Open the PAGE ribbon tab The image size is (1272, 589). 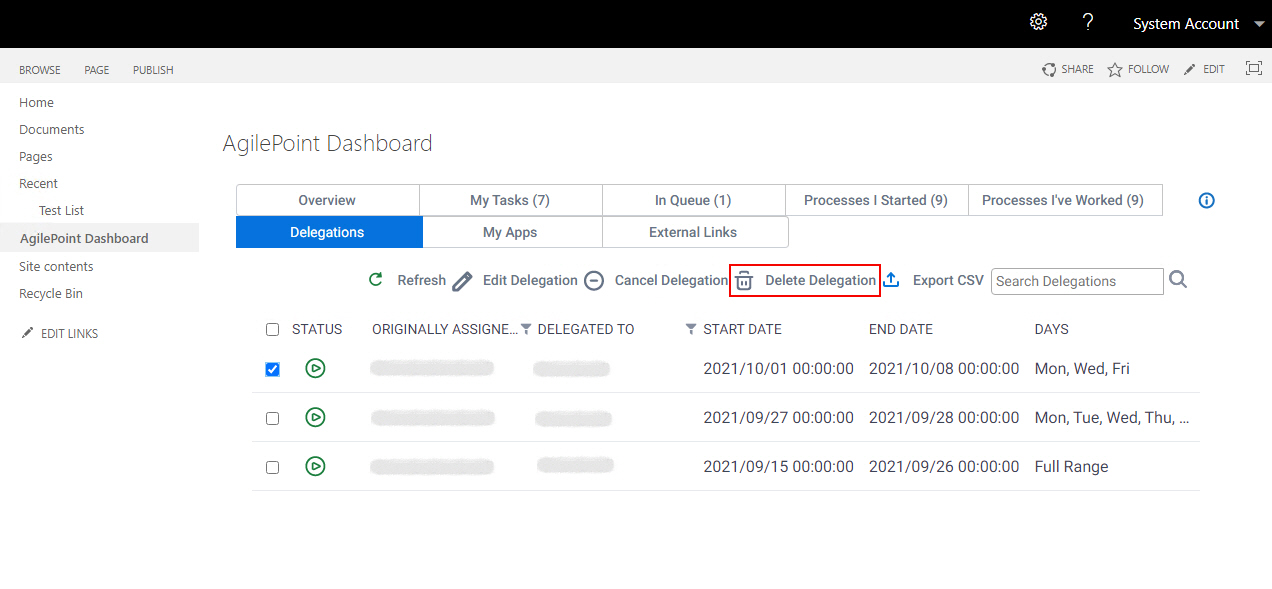pyautogui.click(x=97, y=70)
